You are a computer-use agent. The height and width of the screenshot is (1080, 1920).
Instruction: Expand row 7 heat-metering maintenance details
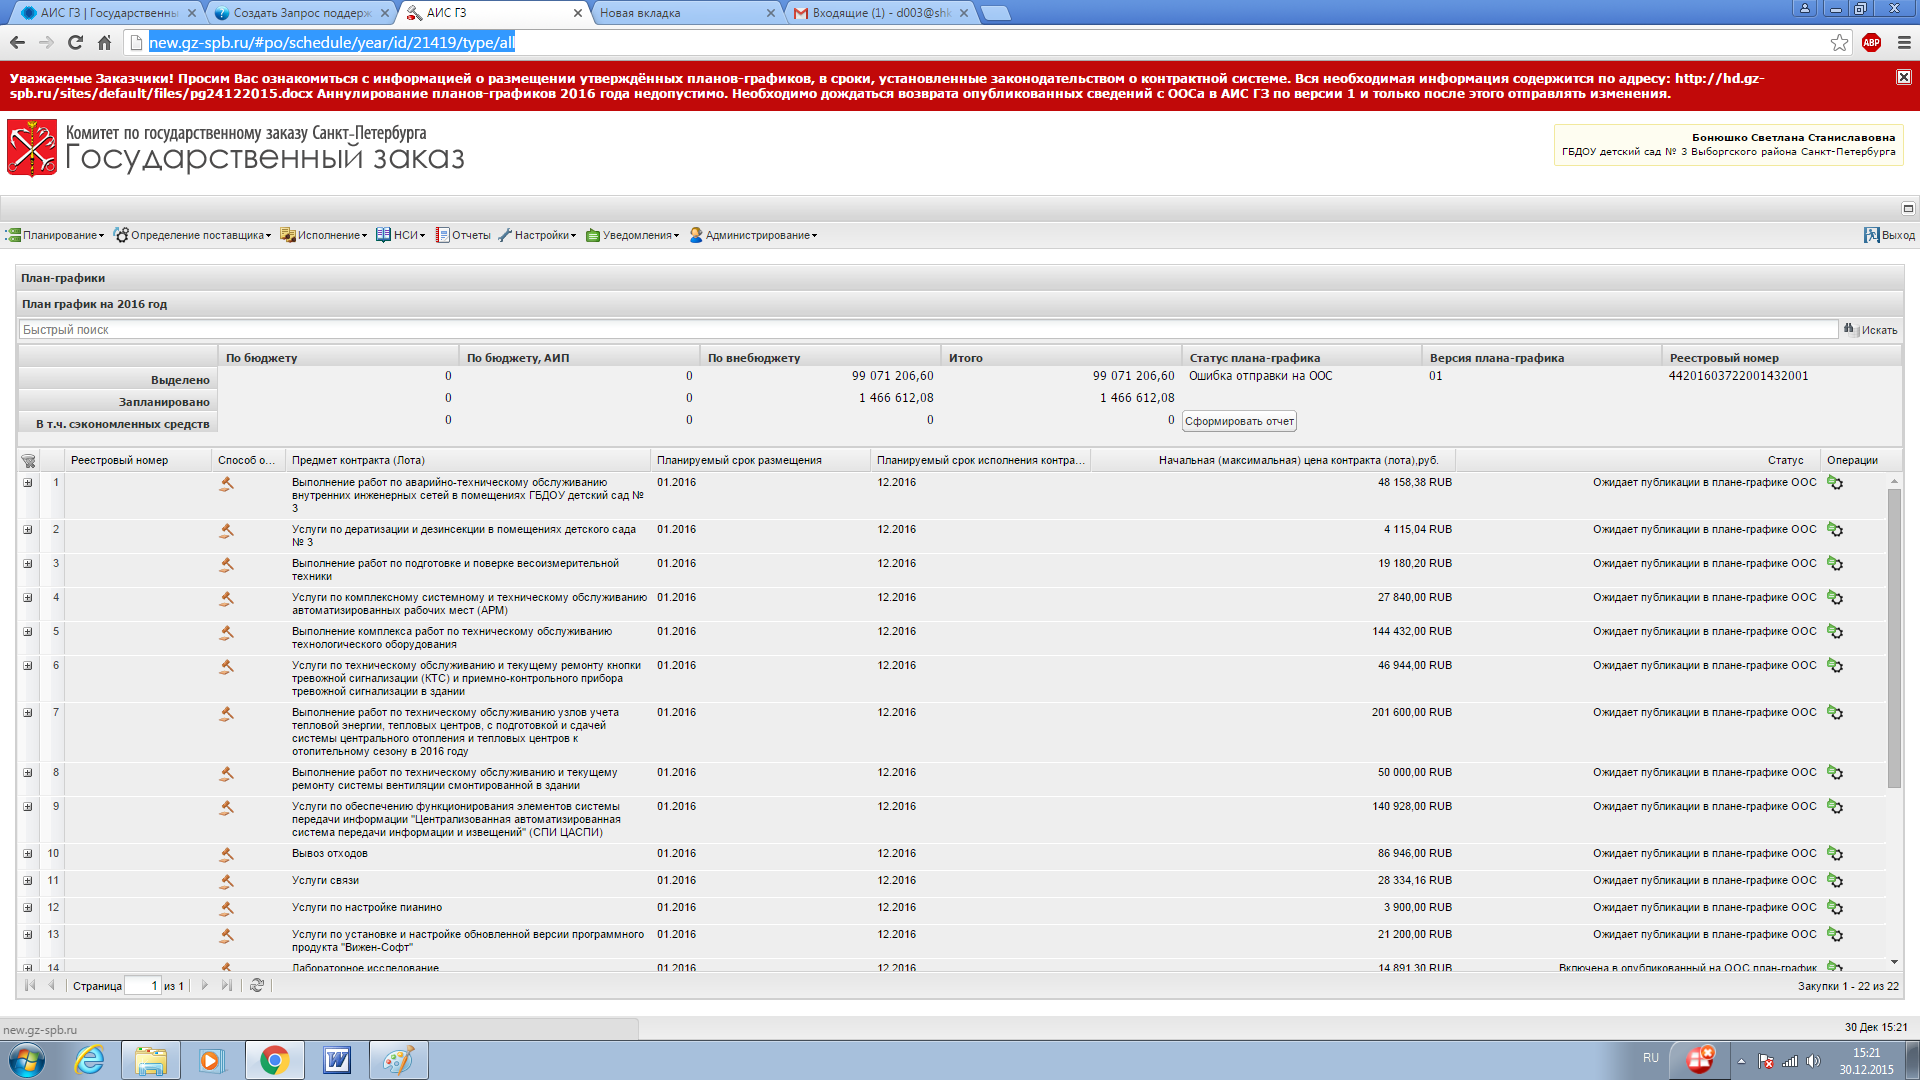(28, 713)
